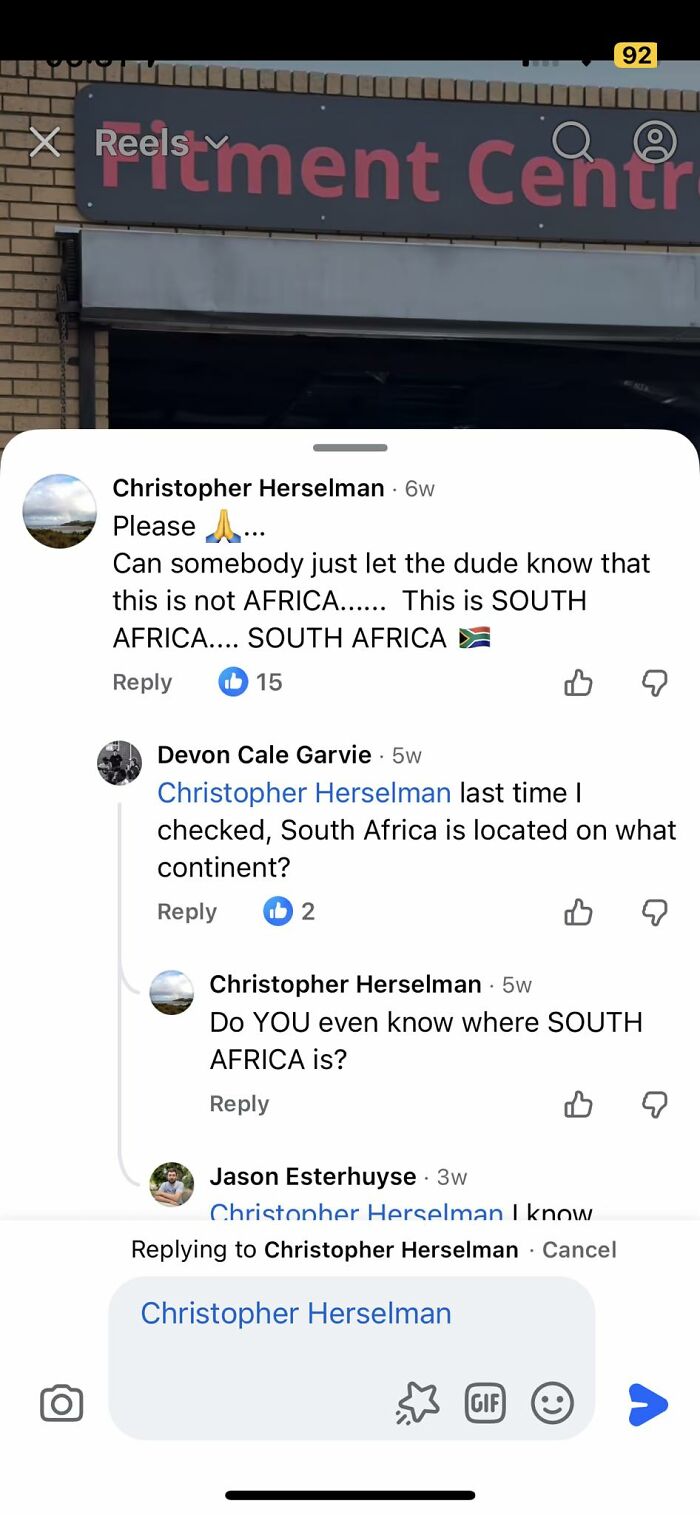Image resolution: width=700 pixels, height=1515 pixels.
Task: Expand the Reels dropdown chevron
Action: tap(217, 143)
